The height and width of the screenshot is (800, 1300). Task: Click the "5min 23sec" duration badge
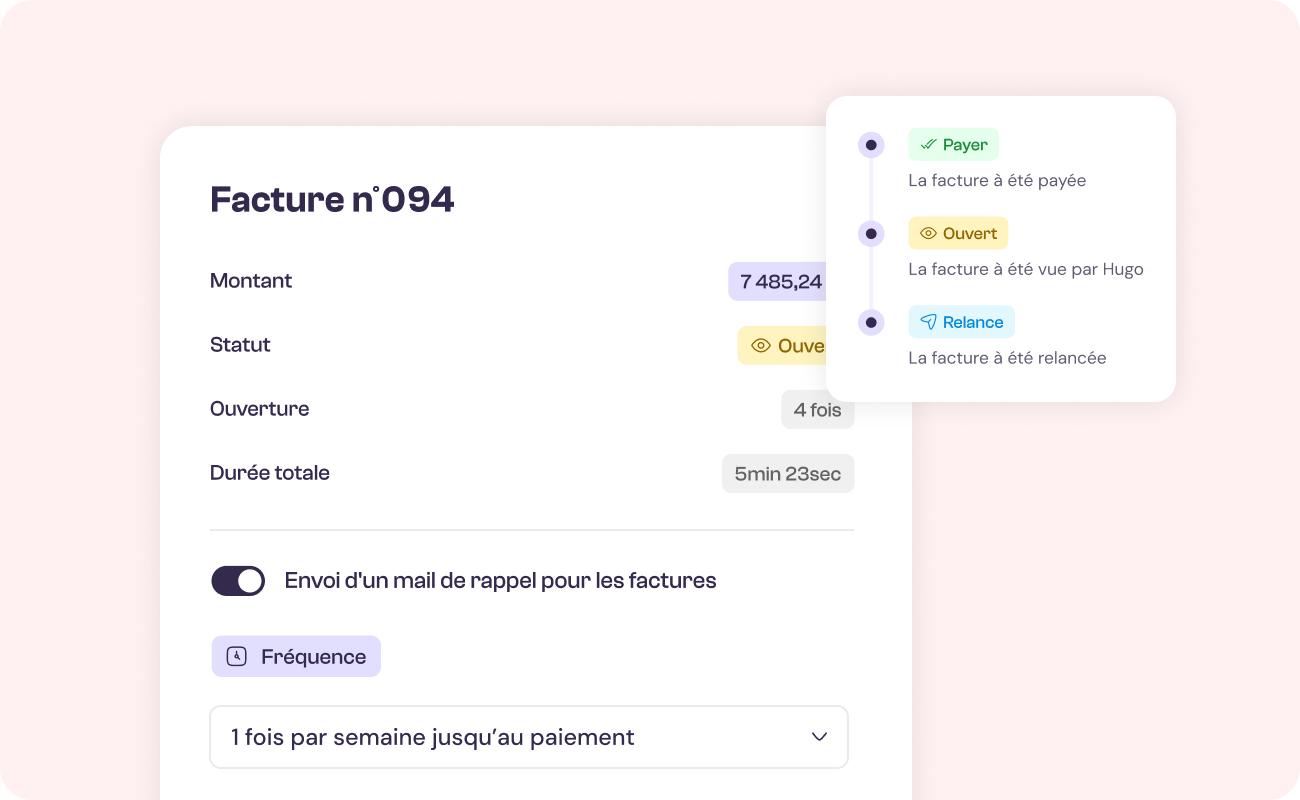point(788,472)
